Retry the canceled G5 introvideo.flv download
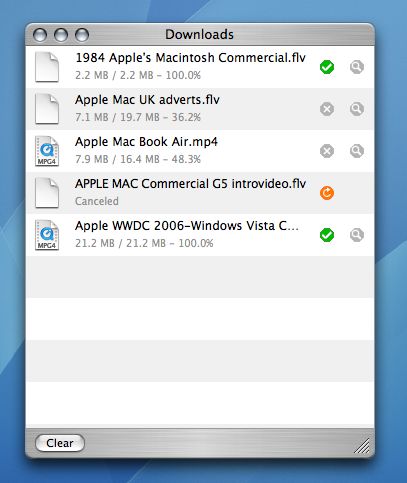407x483 pixels. tap(327, 193)
